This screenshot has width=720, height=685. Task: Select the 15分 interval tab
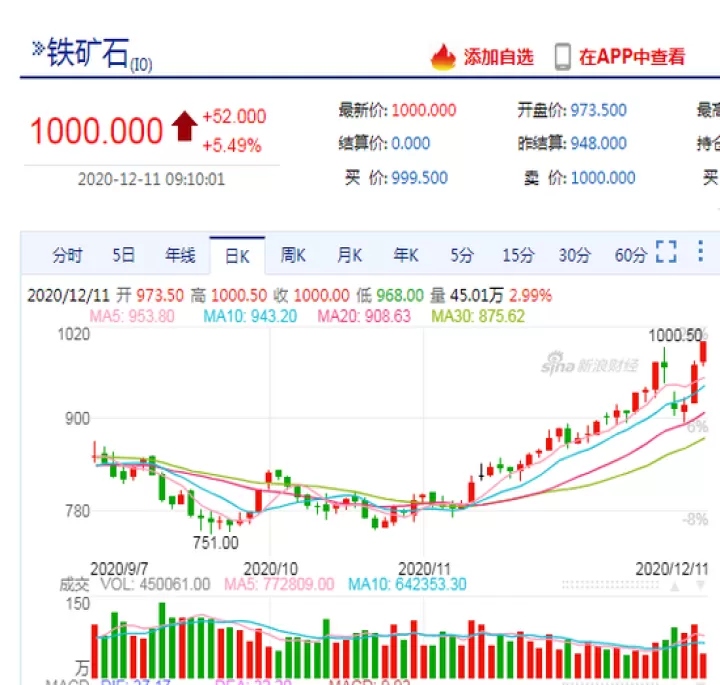(x=518, y=255)
